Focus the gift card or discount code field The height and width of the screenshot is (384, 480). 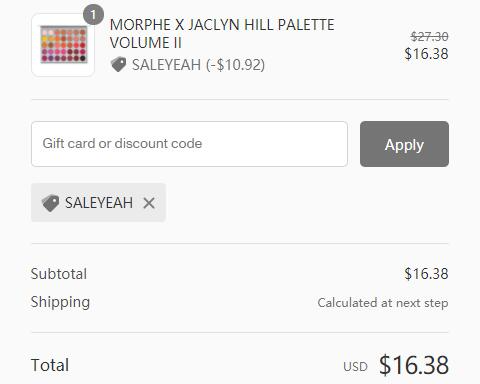[x=189, y=144]
